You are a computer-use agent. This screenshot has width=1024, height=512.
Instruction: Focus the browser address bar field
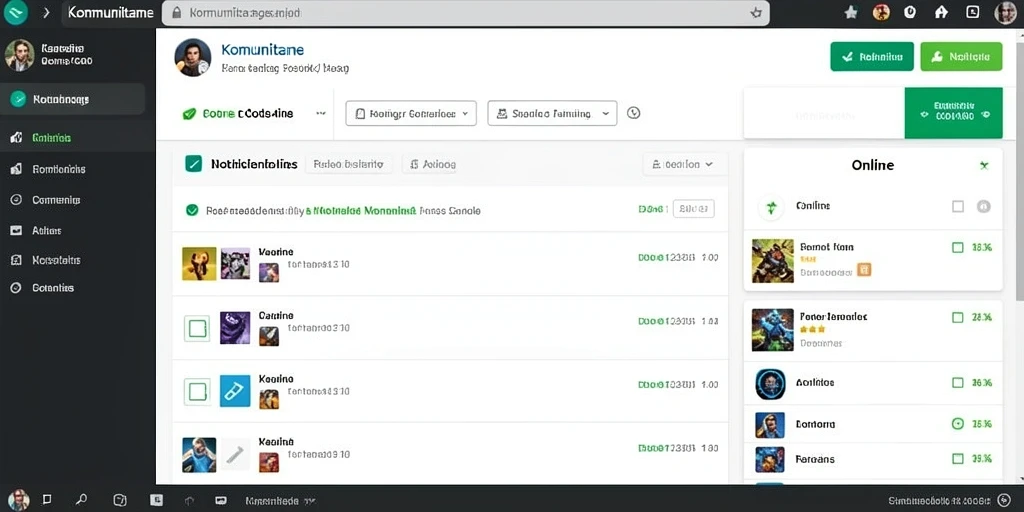(466, 12)
